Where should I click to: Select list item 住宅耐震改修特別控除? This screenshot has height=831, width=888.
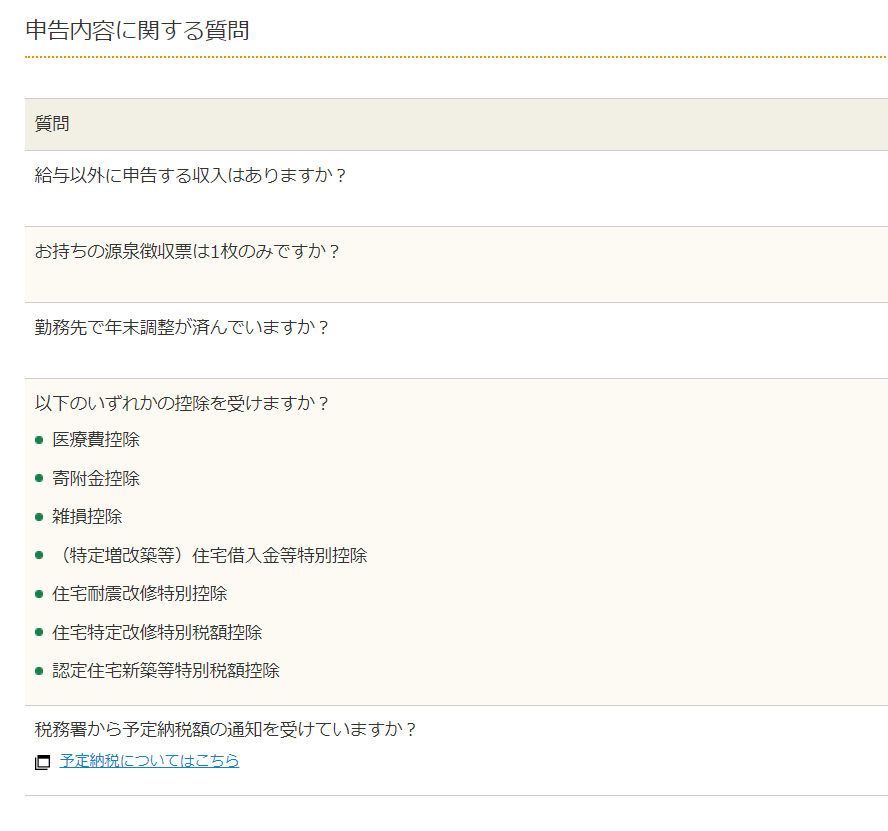139,594
